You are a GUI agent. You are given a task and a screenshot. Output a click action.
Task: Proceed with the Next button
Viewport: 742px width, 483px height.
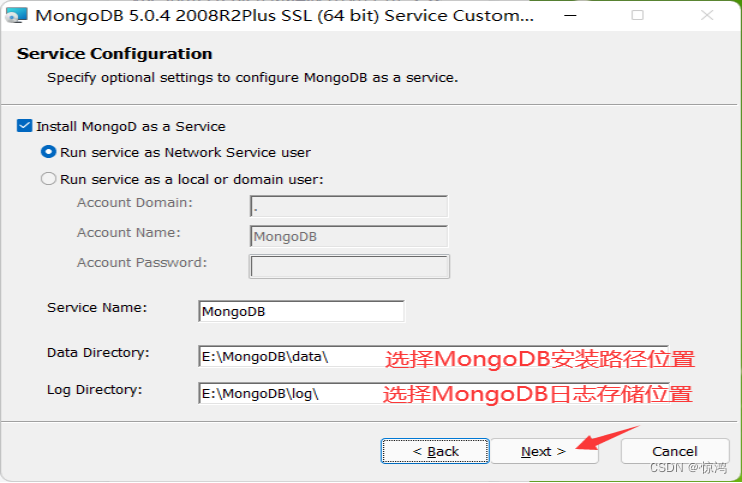(544, 451)
